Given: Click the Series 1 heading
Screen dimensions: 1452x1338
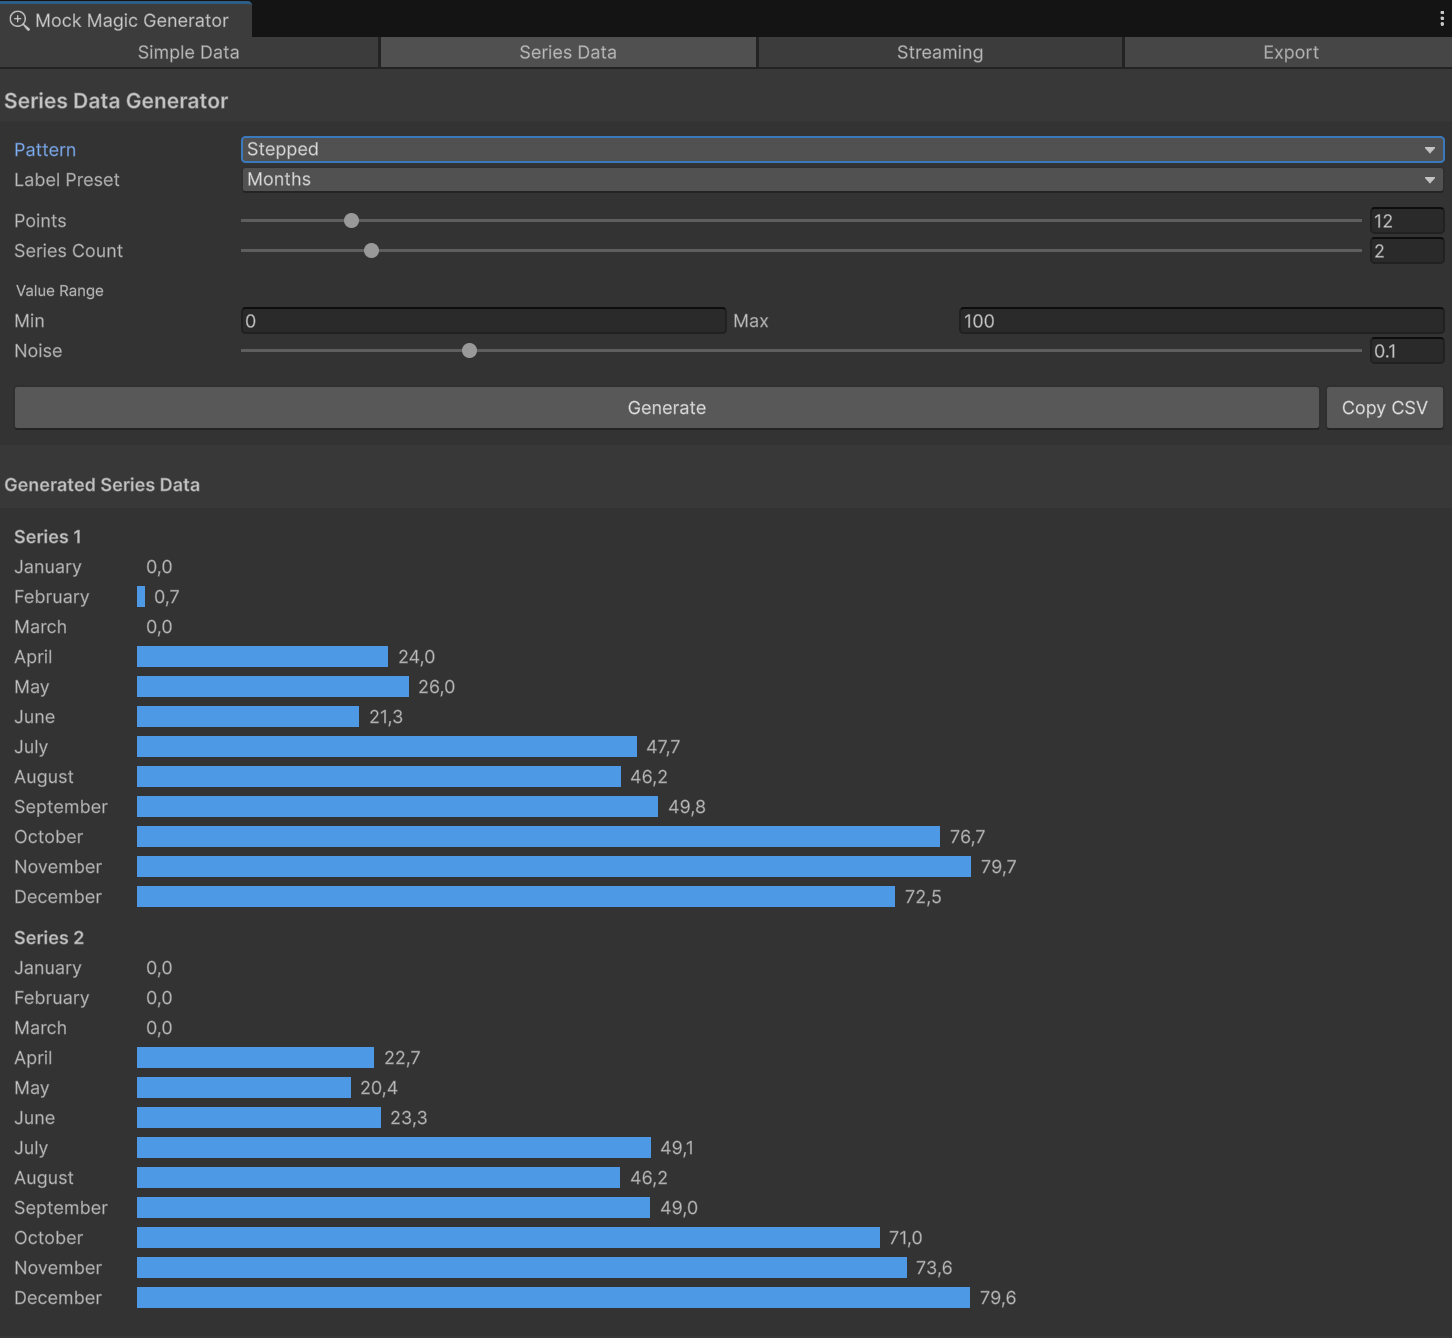Looking at the screenshot, I should pos(48,536).
